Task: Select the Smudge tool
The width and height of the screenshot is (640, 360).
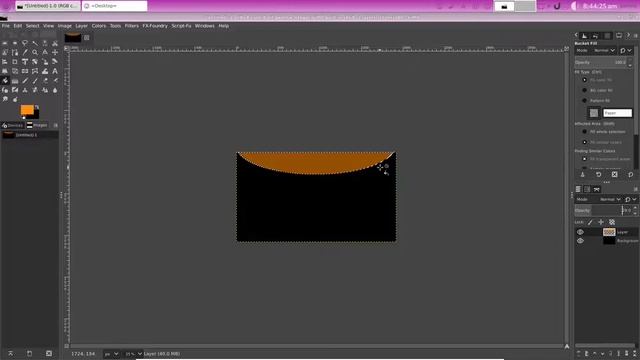Action: (5, 99)
